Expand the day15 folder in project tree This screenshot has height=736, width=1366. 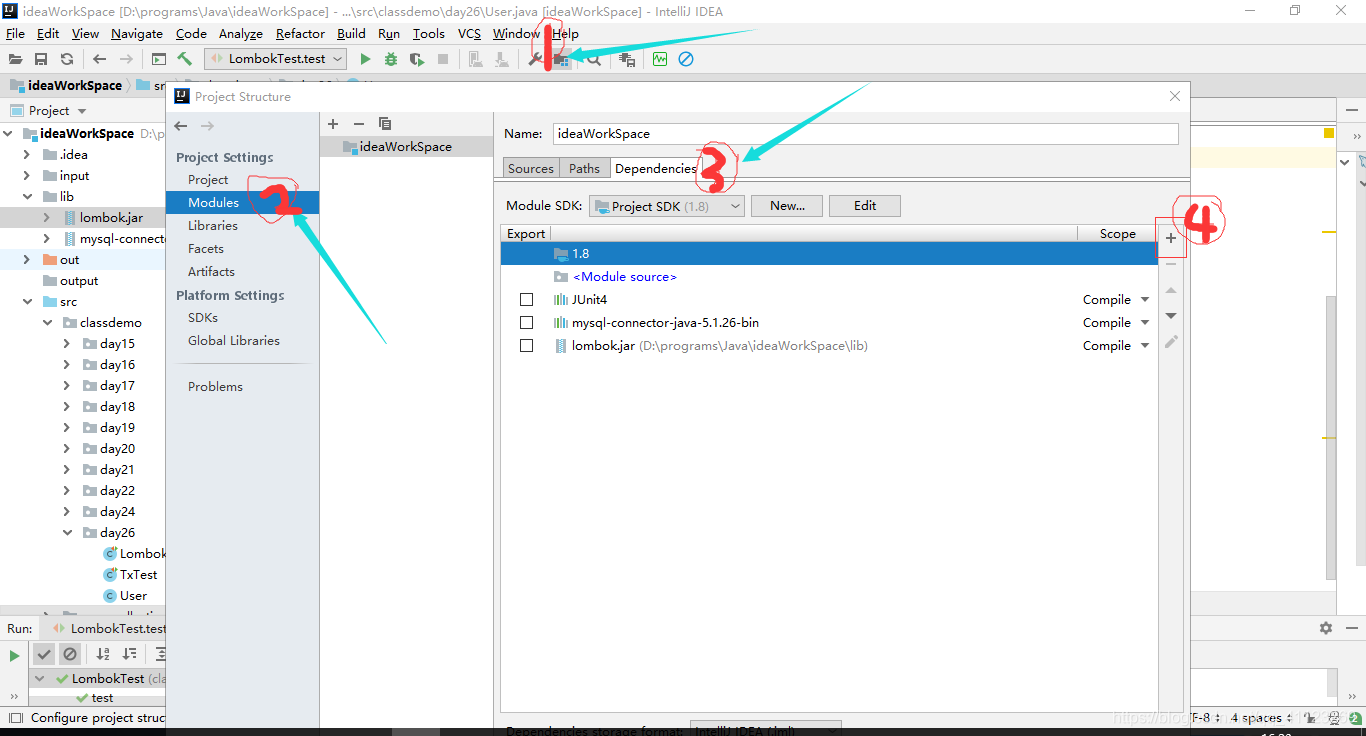[67, 344]
